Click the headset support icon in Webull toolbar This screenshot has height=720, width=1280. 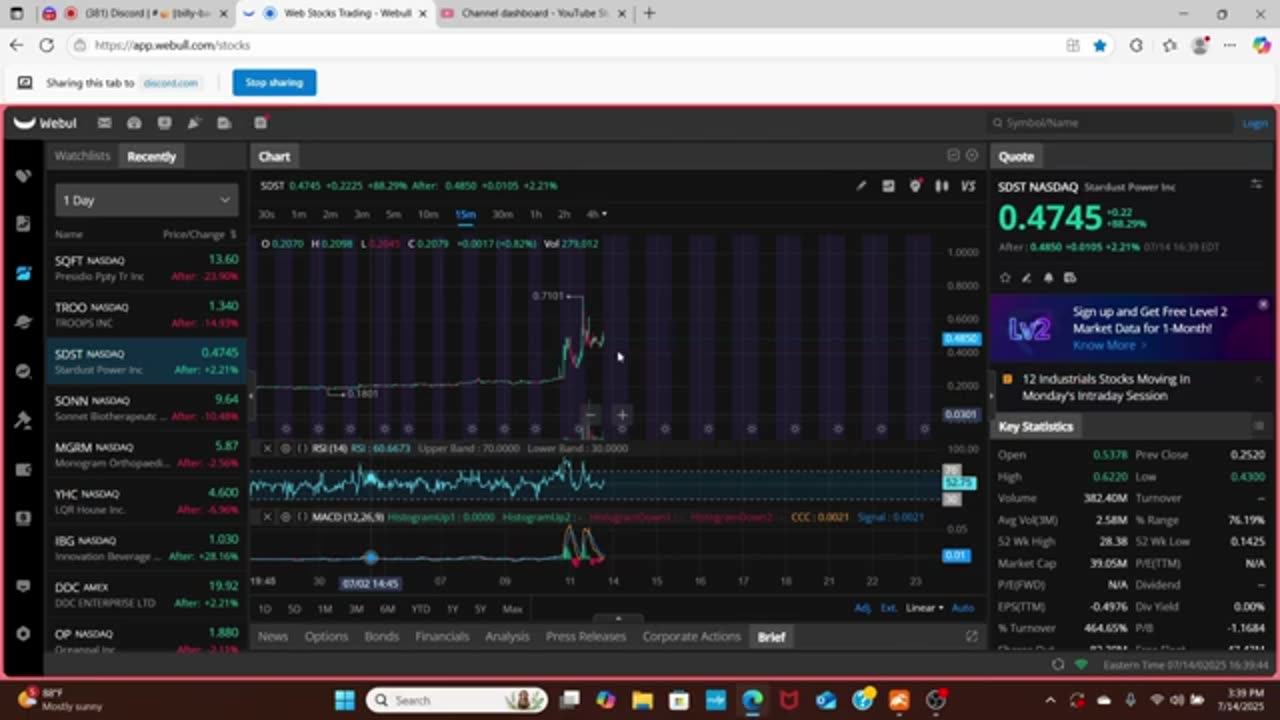pos(134,123)
